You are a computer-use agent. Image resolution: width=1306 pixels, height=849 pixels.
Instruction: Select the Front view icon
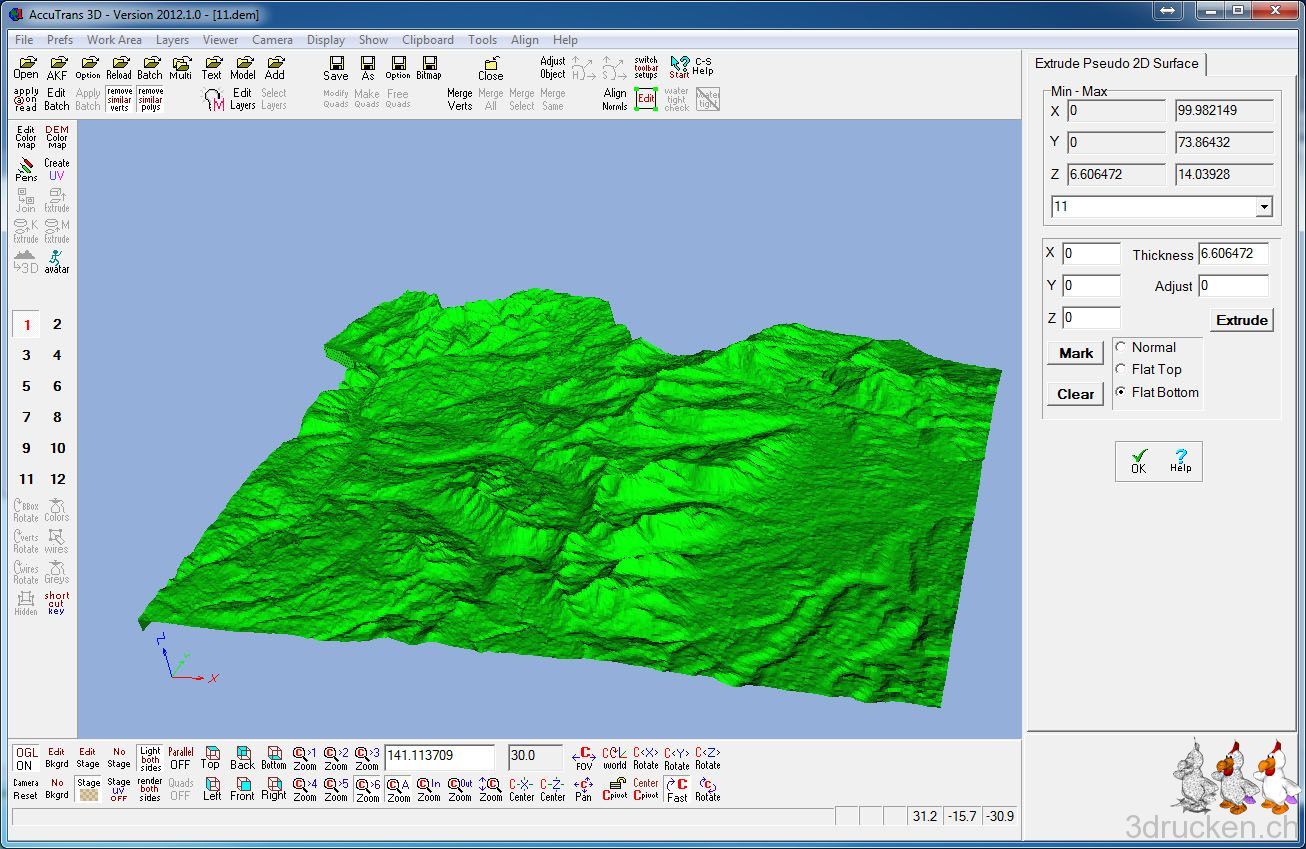pos(242,789)
